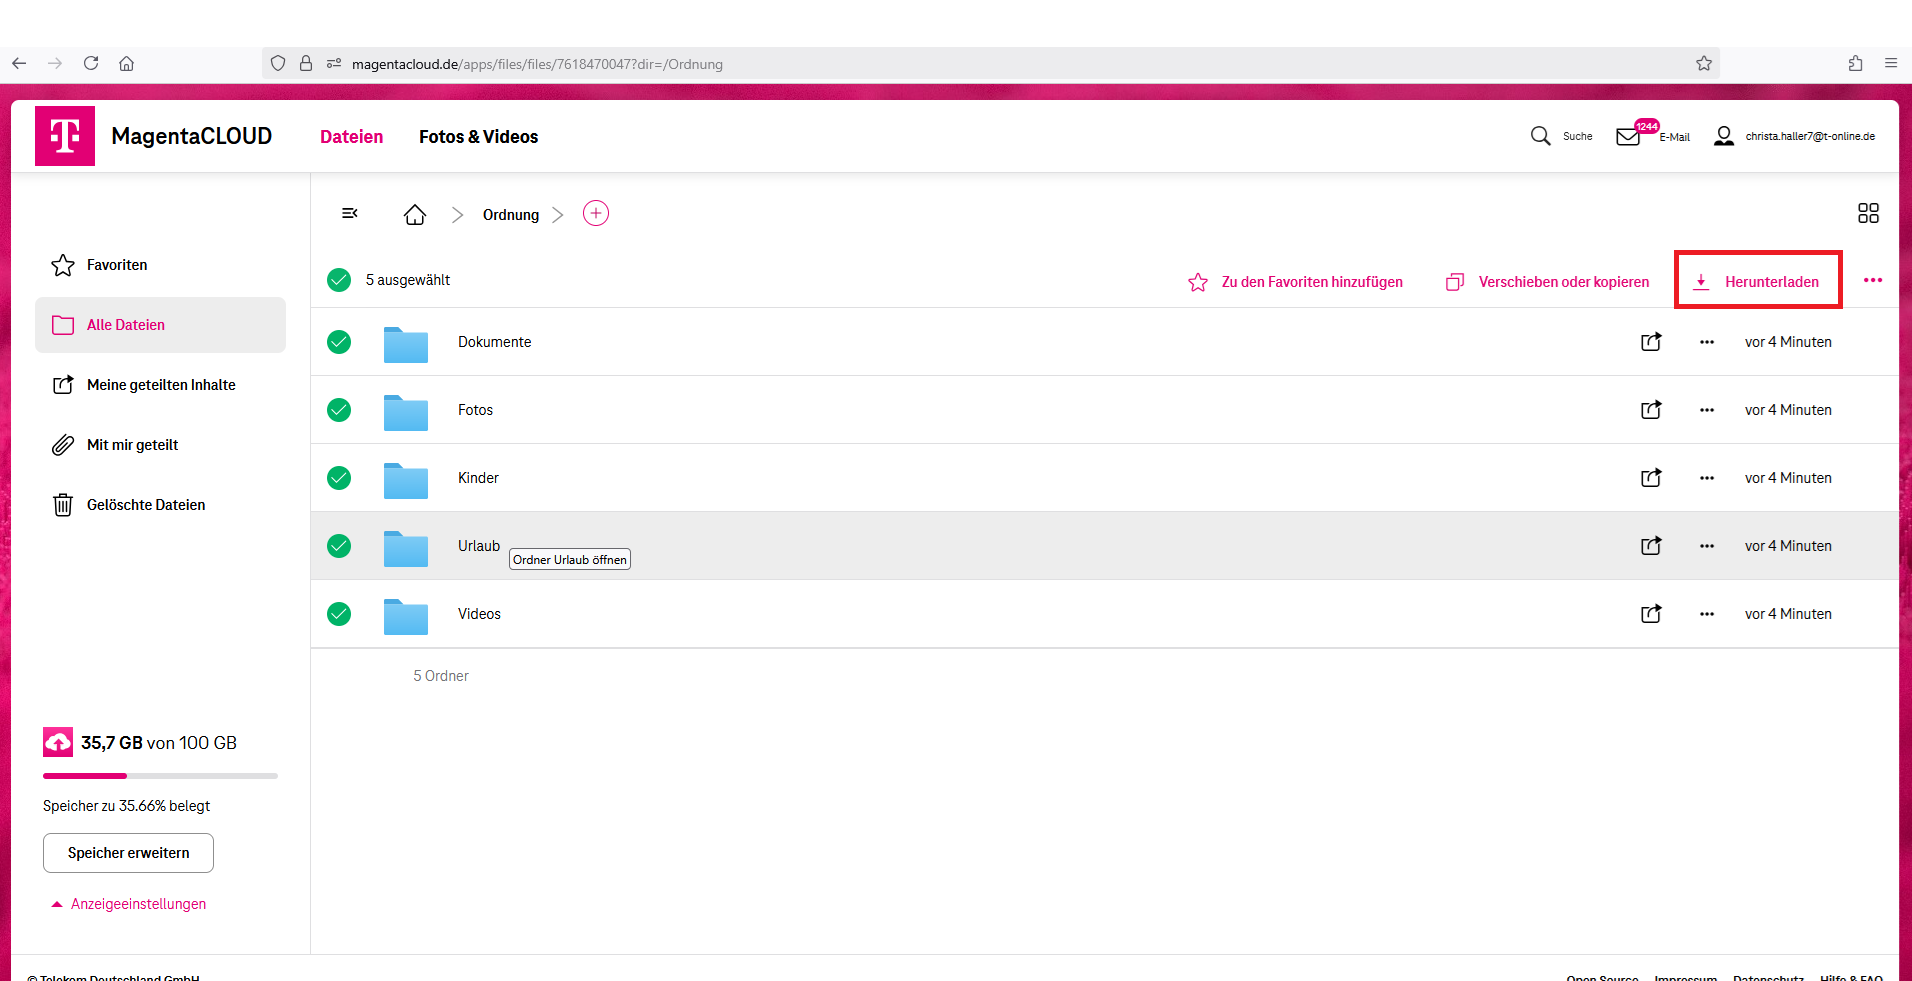Collapse the sidebar with the panel toggle icon
1912x981 pixels.
[x=350, y=213]
